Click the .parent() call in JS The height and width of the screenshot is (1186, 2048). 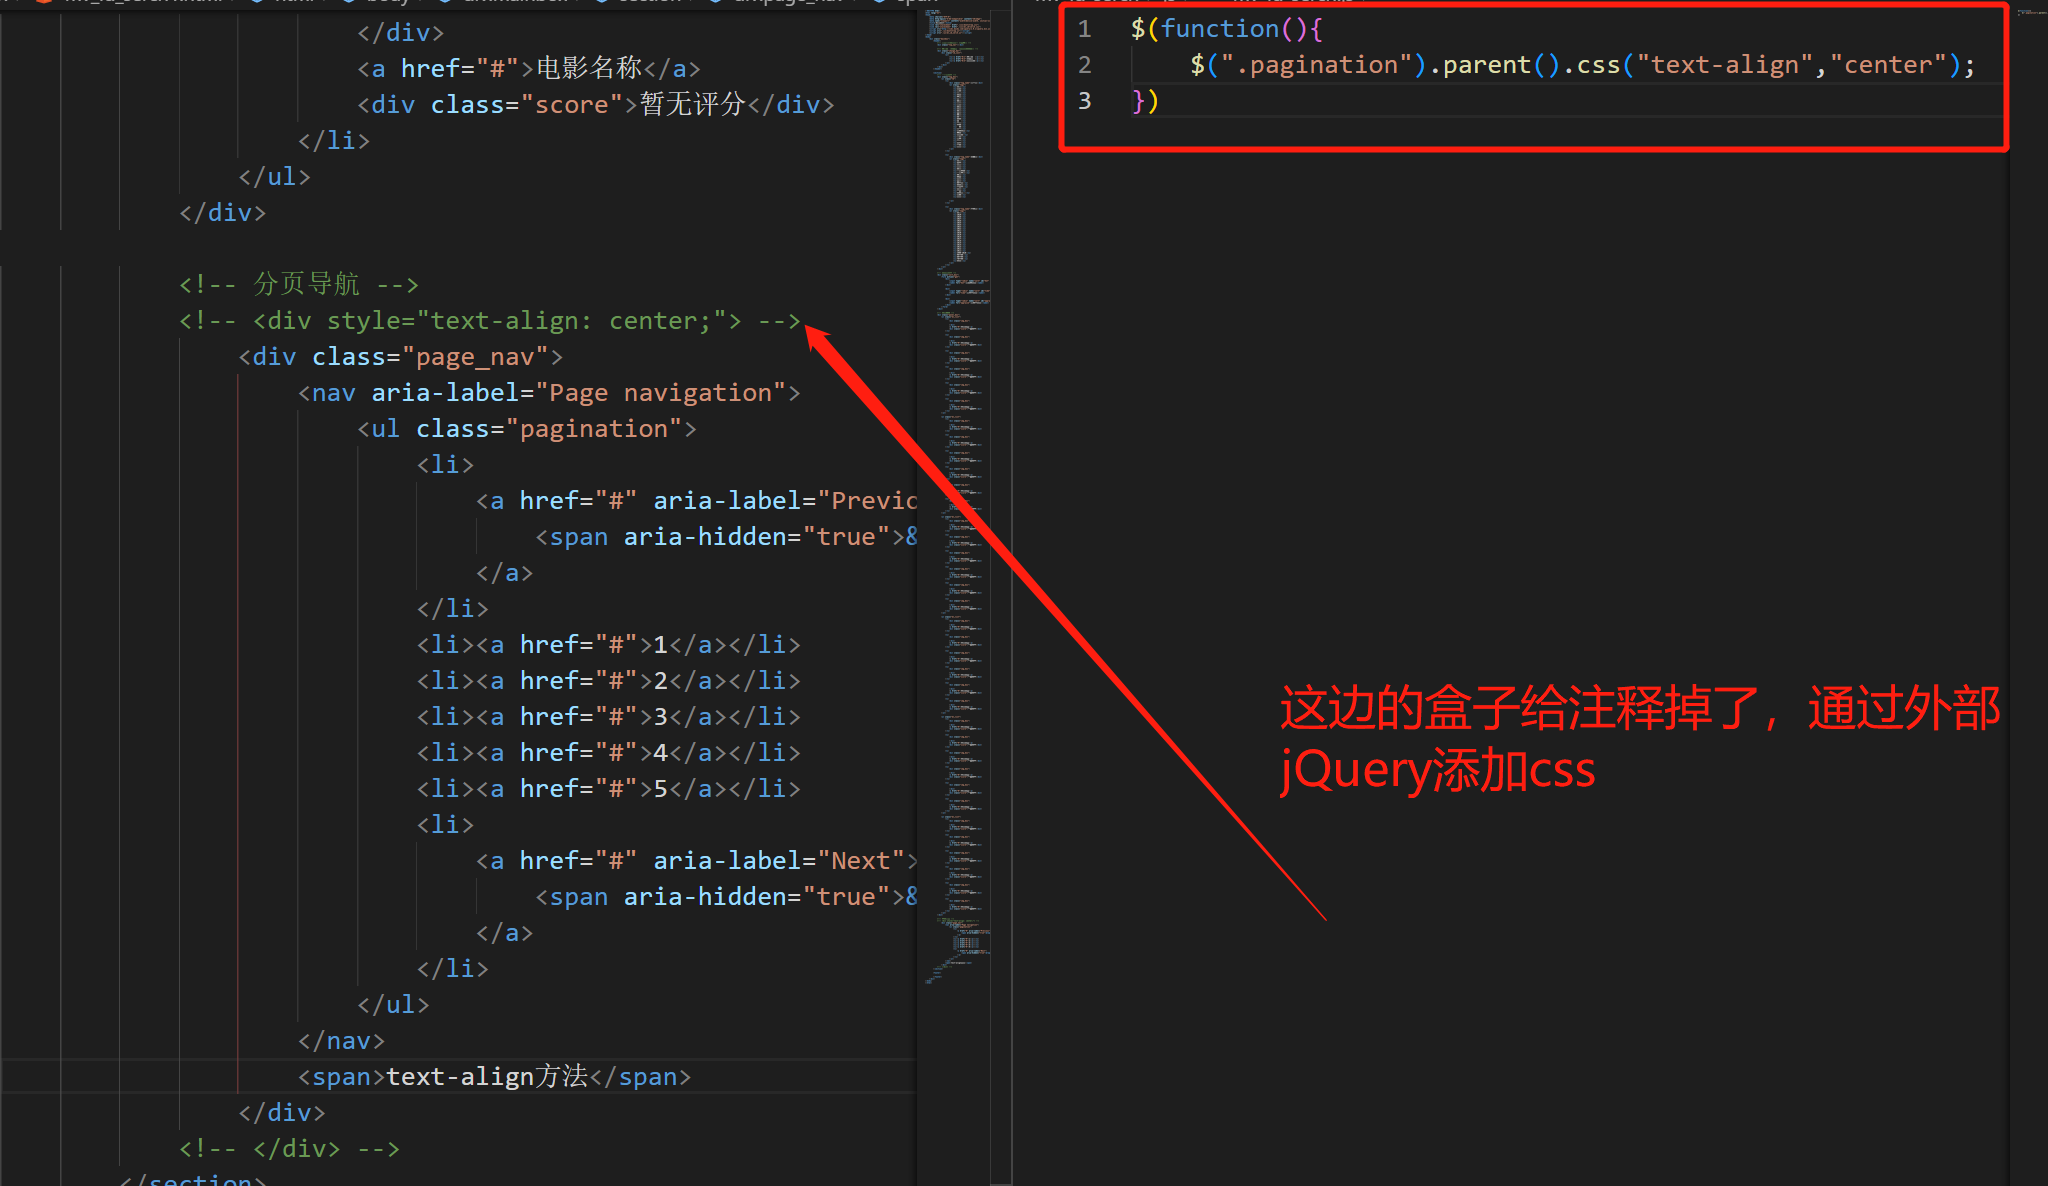click(x=1494, y=64)
